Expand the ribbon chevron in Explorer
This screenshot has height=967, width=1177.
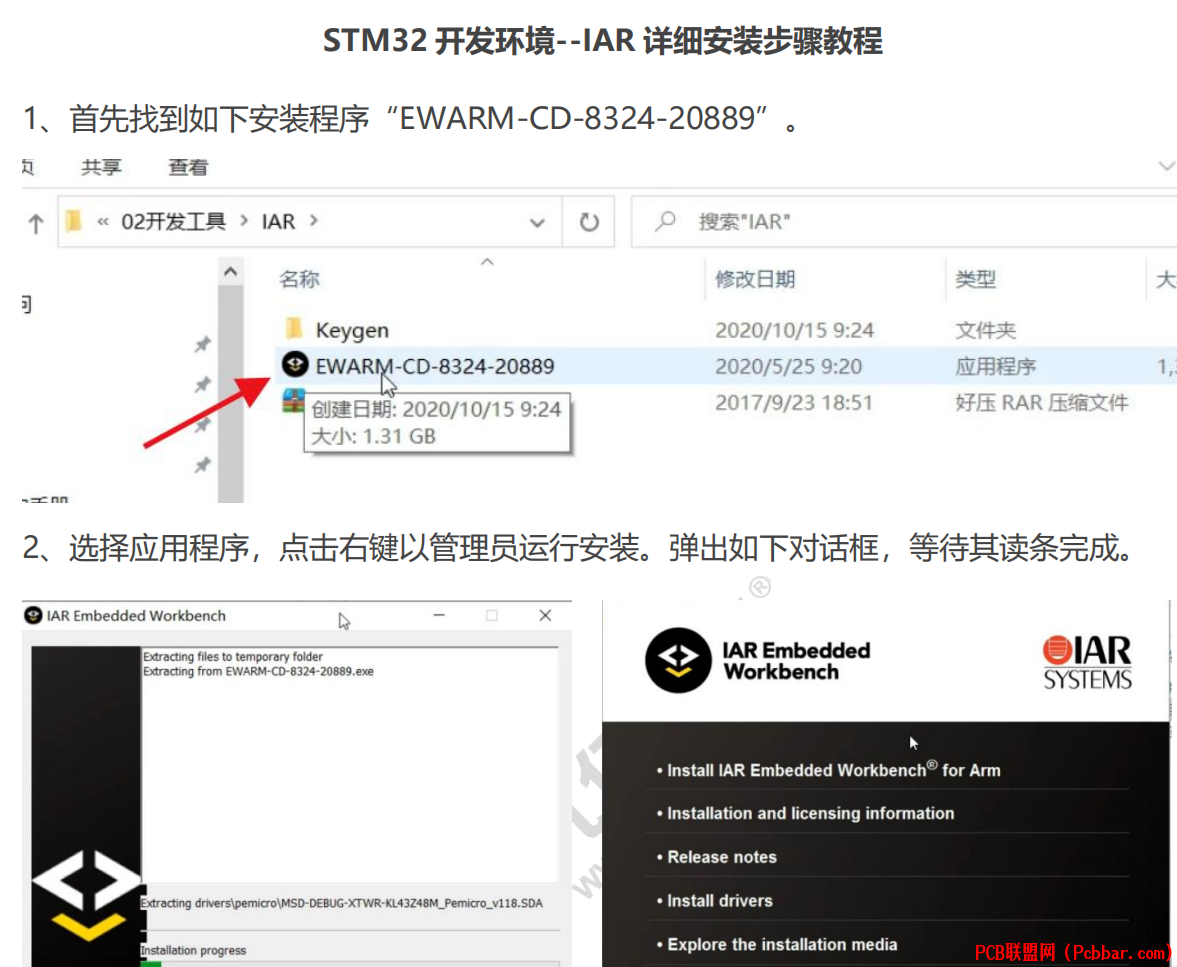(1166, 166)
